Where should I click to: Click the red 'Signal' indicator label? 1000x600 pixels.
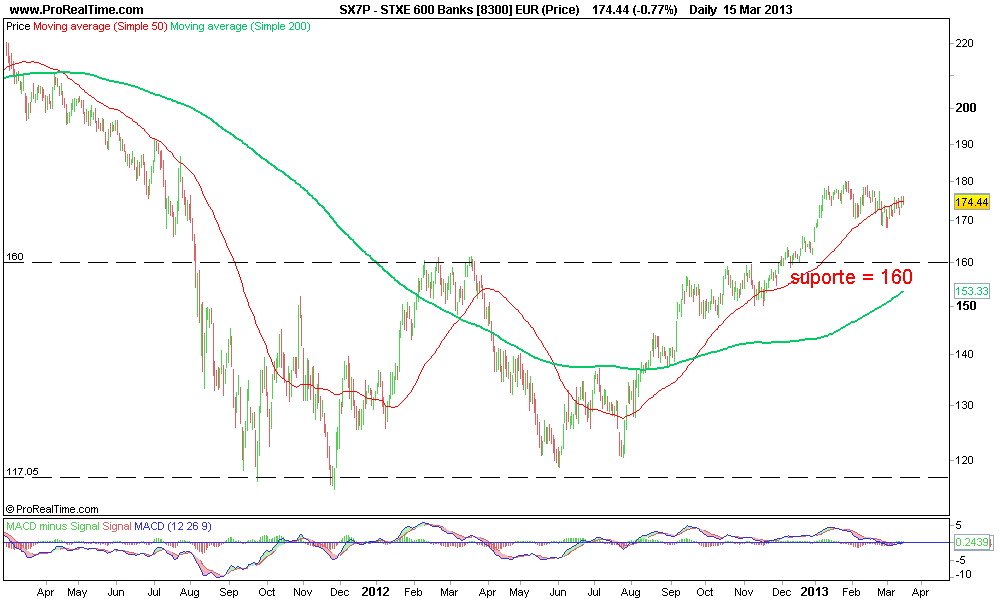117,526
